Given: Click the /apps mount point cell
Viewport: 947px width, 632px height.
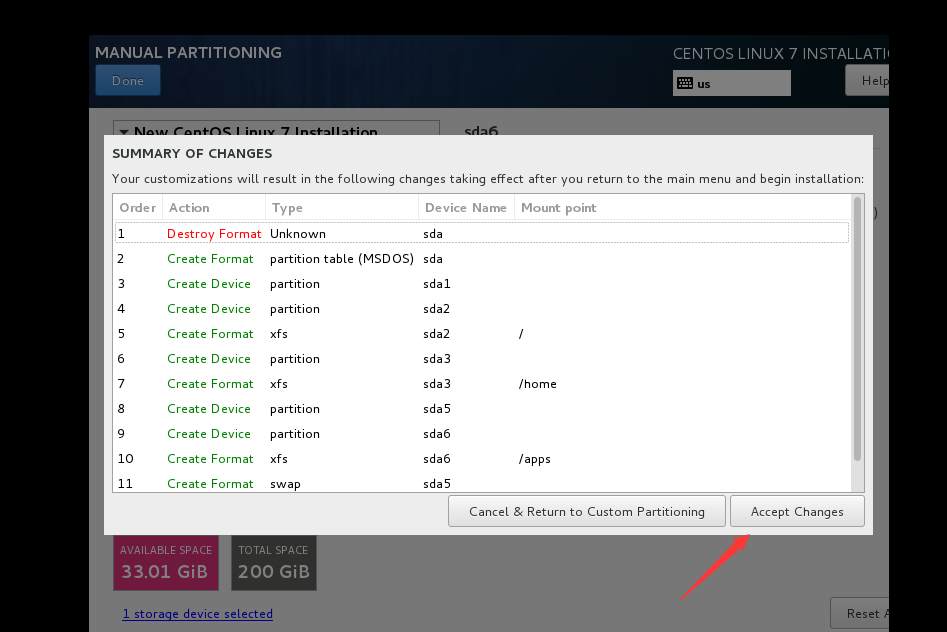Looking at the screenshot, I should 534,459.
